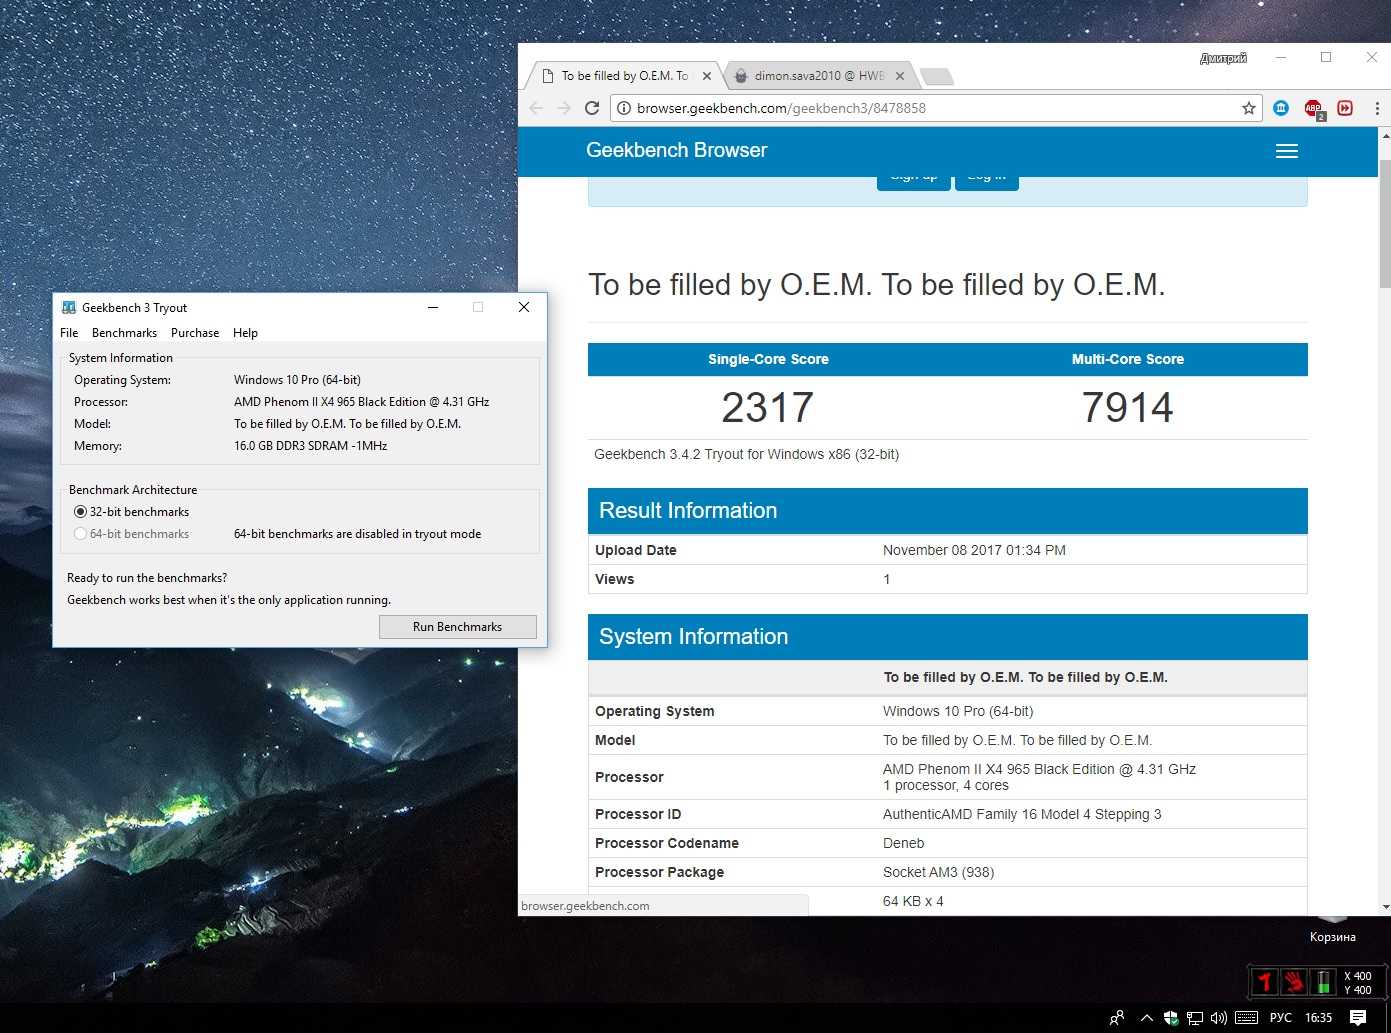
Task: Start the Run Benchmarks button
Action: click(x=458, y=627)
